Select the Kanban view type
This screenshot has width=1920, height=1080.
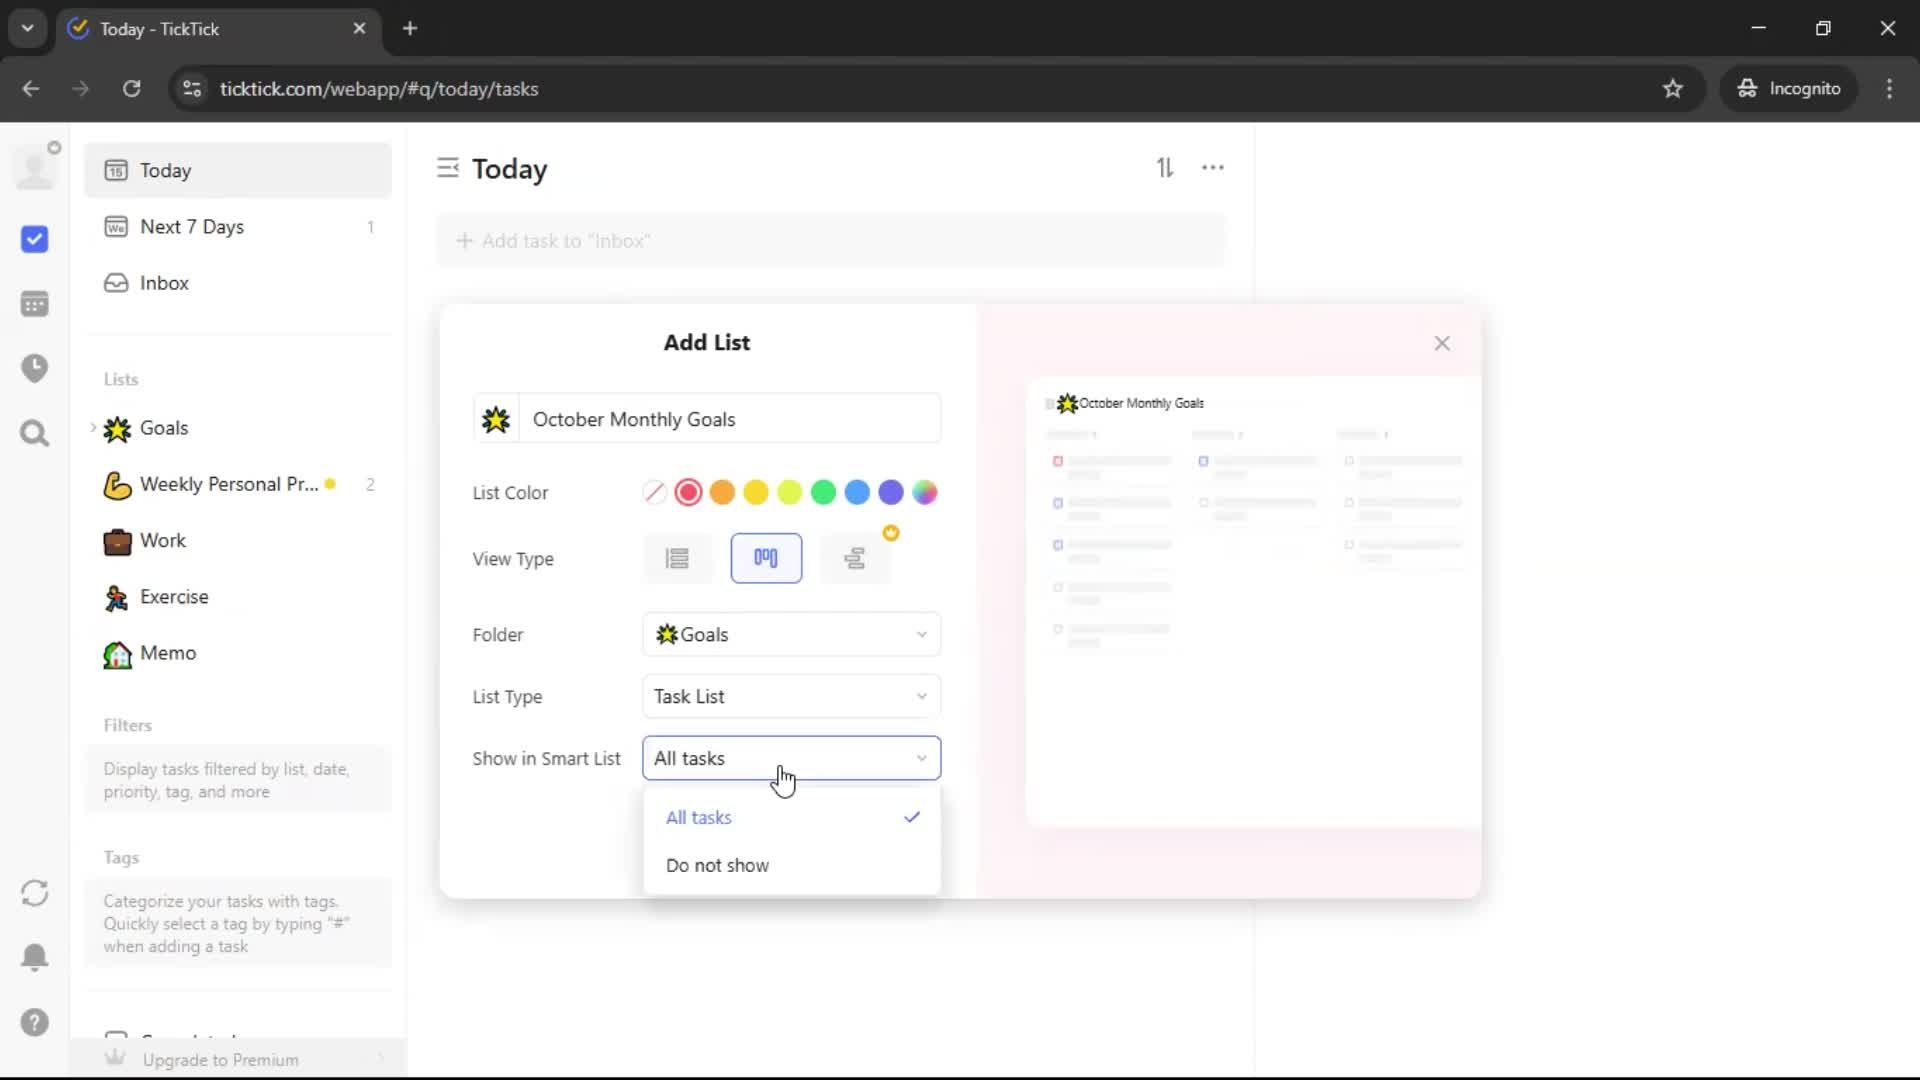tap(766, 558)
